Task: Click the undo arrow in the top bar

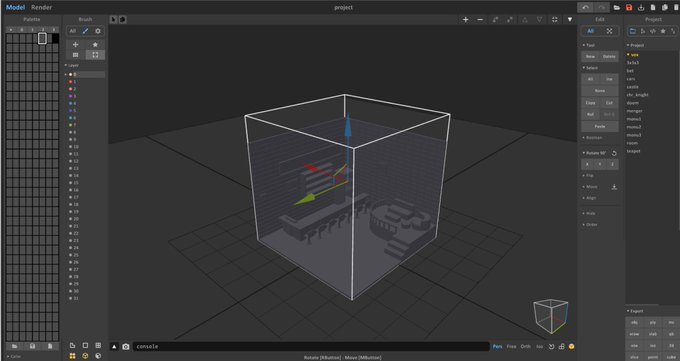Action: coord(585,7)
